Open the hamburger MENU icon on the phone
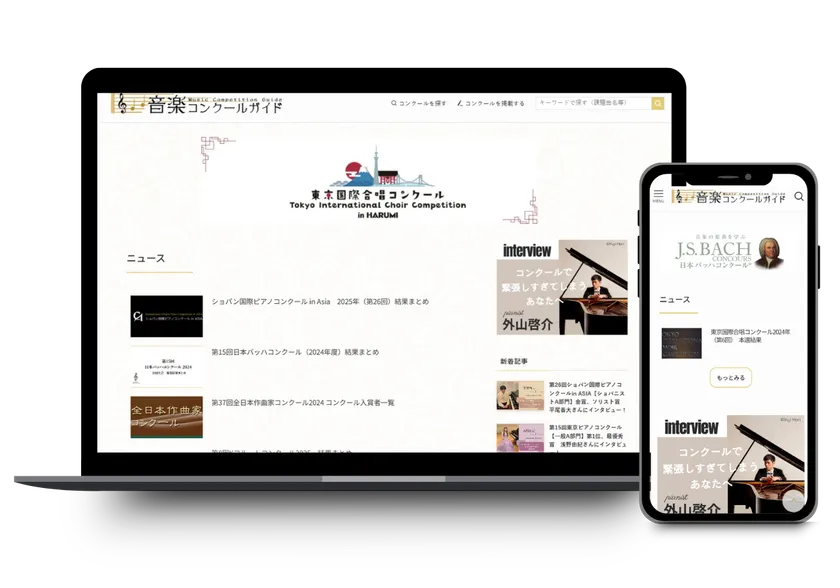 click(658, 196)
